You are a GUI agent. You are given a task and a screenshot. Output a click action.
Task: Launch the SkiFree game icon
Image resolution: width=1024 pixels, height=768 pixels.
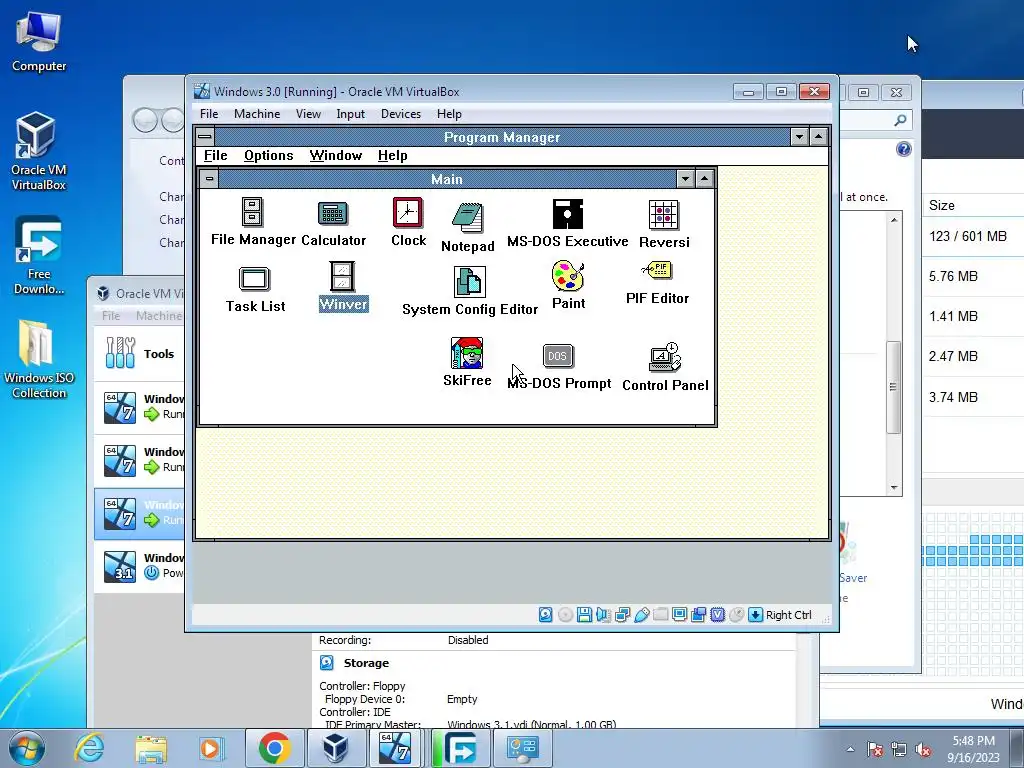[467, 362]
